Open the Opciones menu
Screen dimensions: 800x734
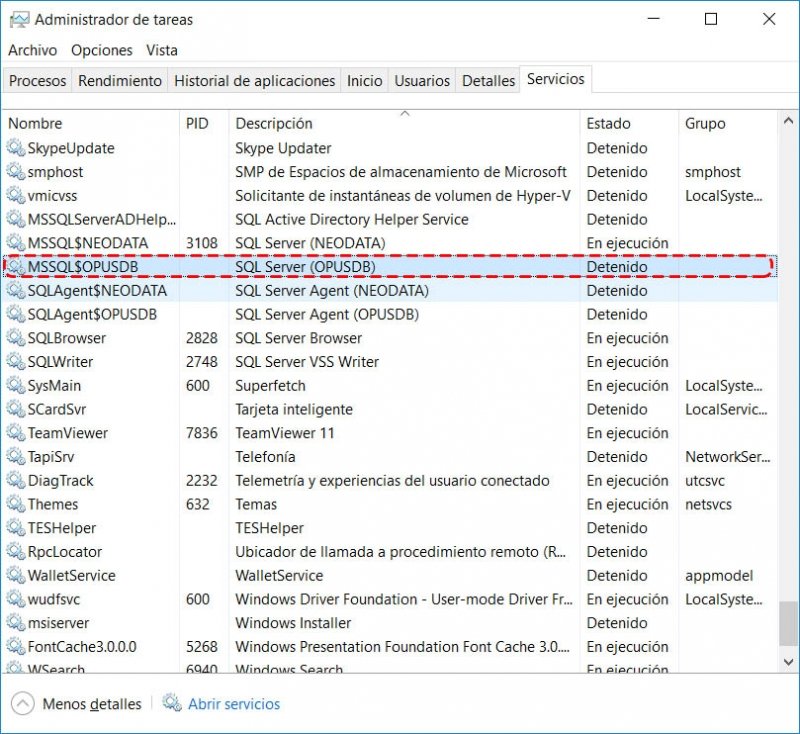point(102,50)
